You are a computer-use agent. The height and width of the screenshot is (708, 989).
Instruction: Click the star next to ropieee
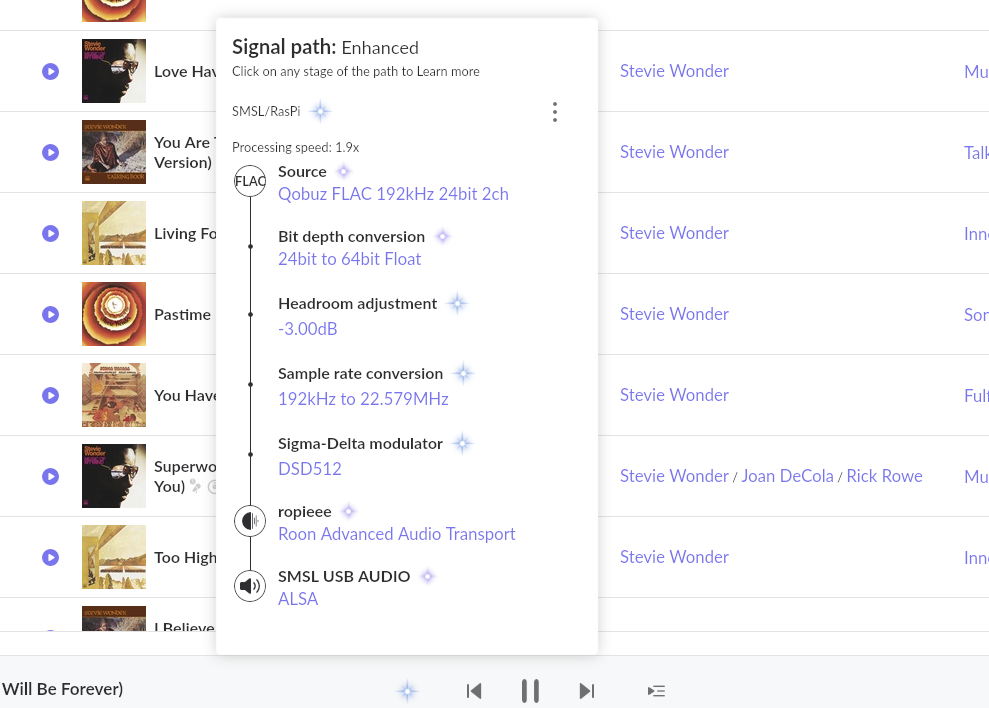coord(349,511)
